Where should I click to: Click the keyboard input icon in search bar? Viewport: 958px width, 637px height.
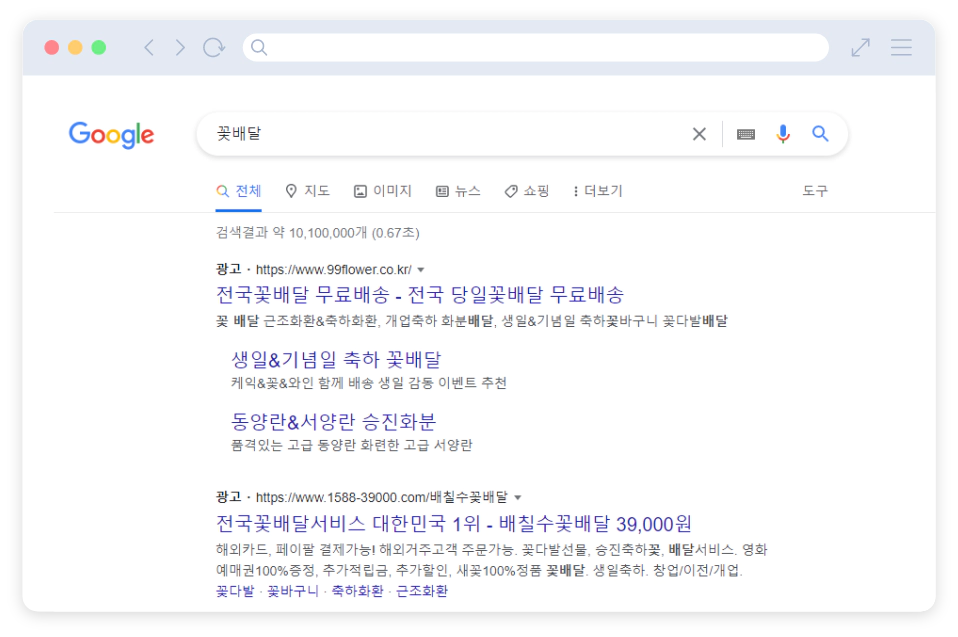(x=744, y=133)
